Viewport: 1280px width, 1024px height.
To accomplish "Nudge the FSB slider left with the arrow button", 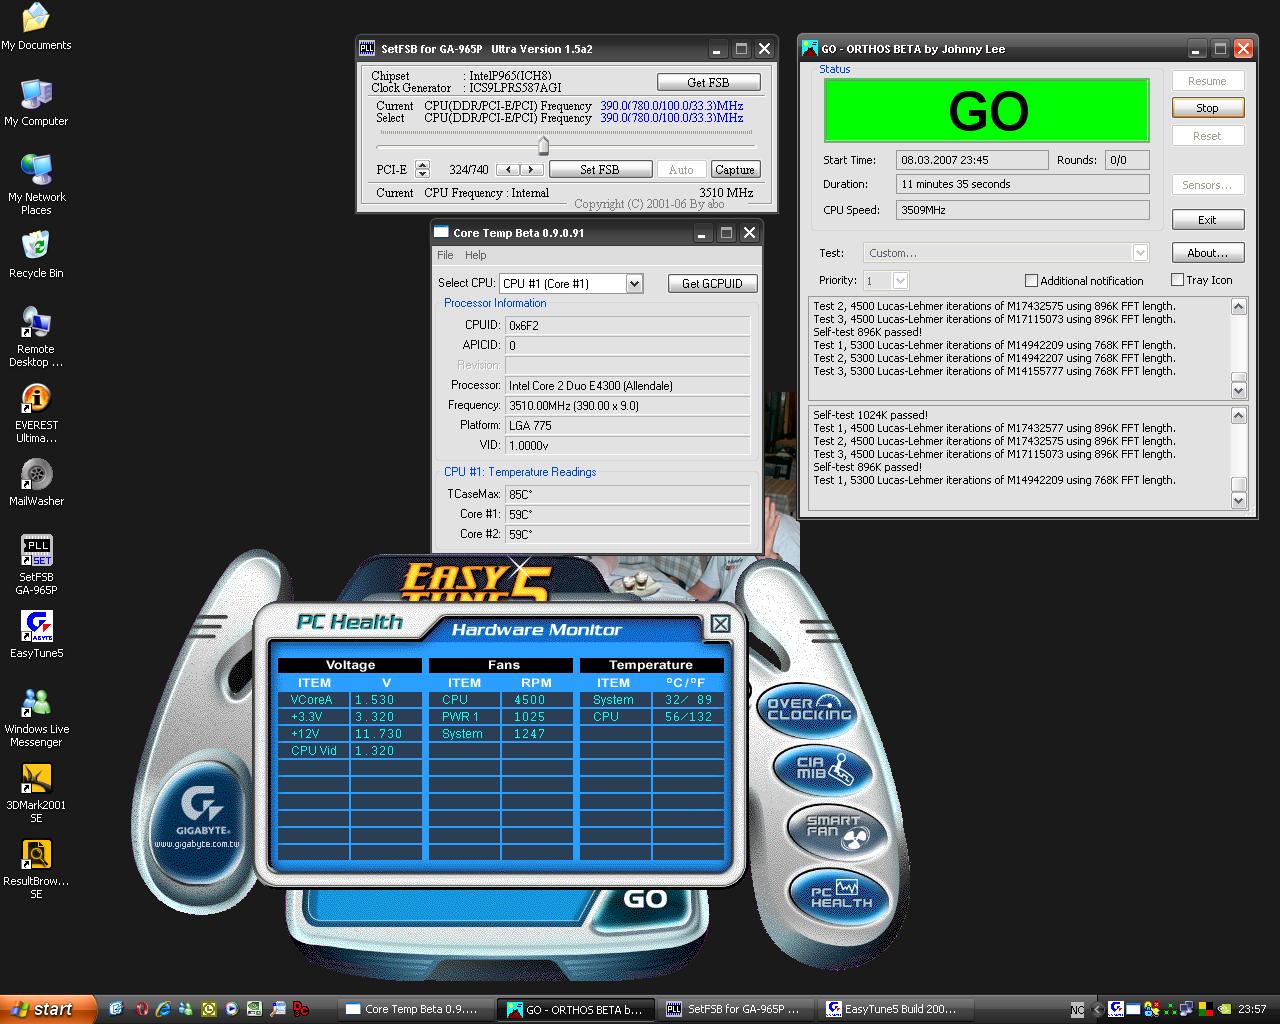I will tap(508, 170).
